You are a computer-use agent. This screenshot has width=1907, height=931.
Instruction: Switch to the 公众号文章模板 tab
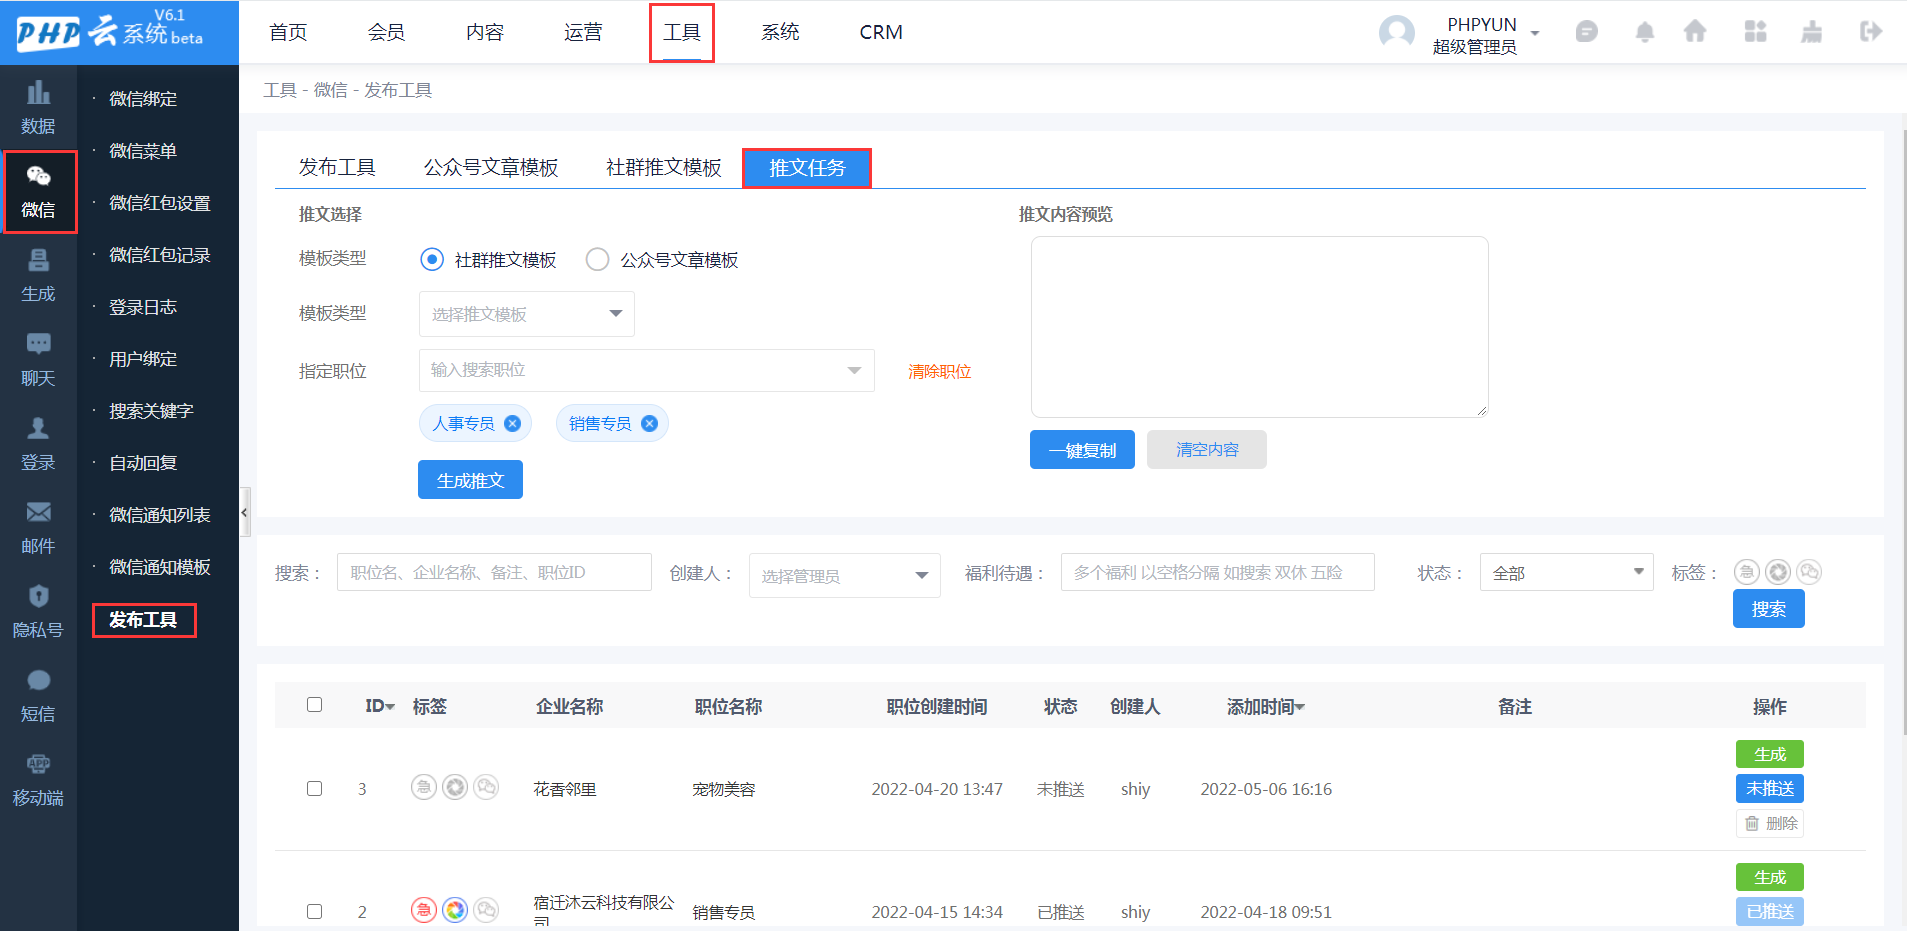coord(491,167)
